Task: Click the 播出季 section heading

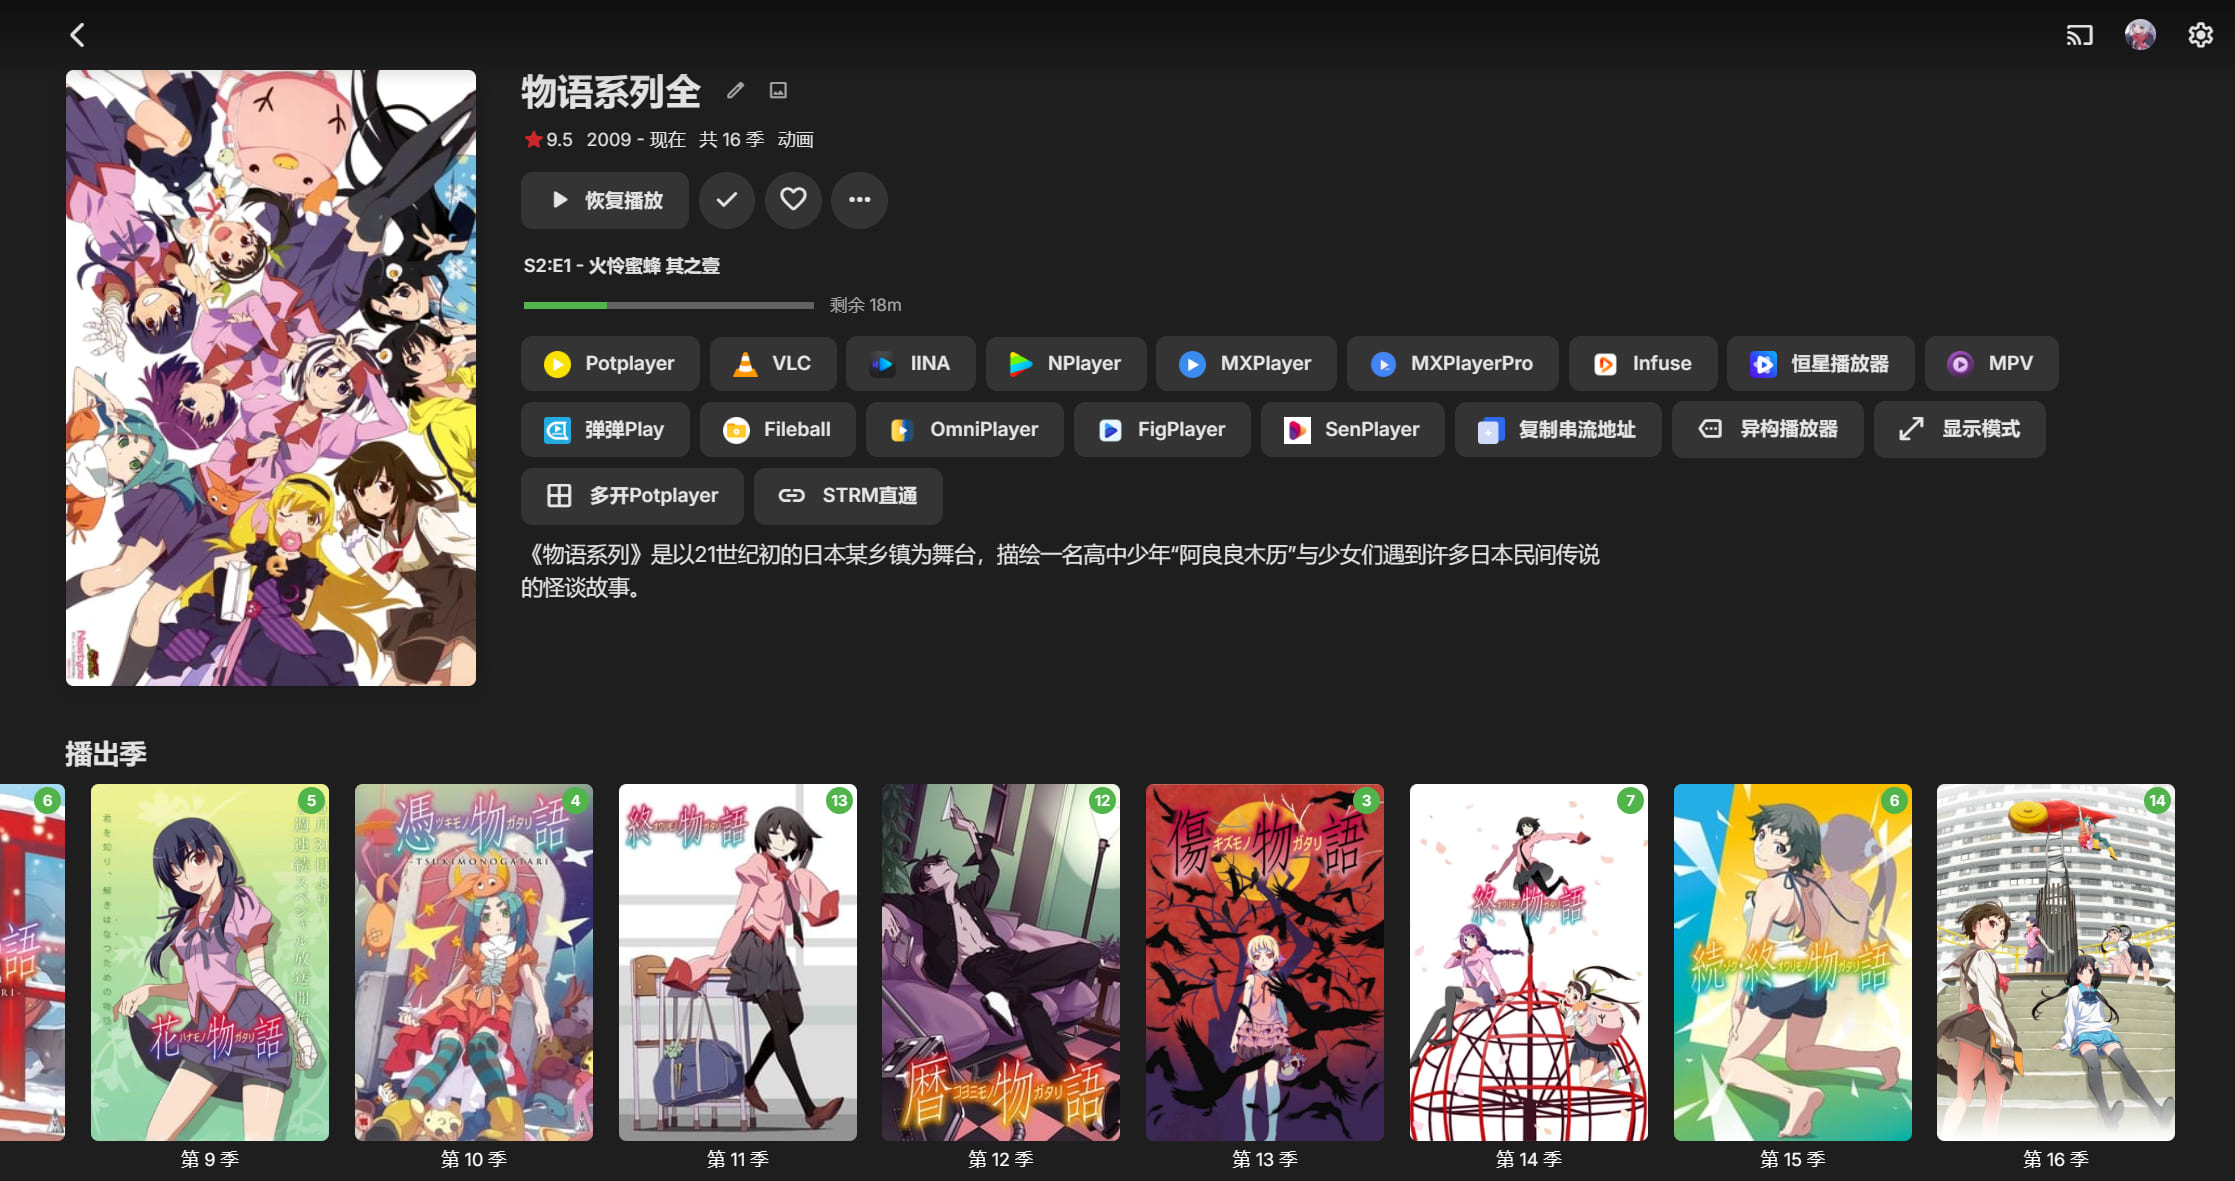Action: [x=106, y=754]
